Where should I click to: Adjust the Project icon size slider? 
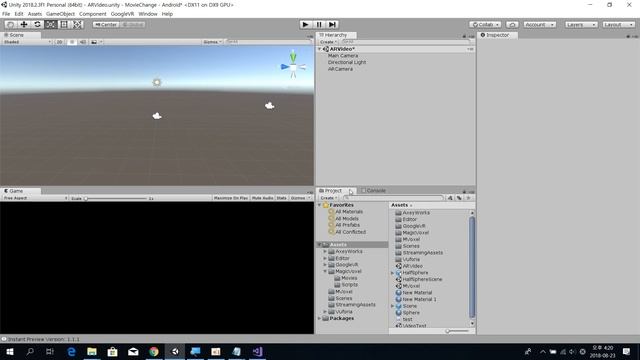point(458,331)
